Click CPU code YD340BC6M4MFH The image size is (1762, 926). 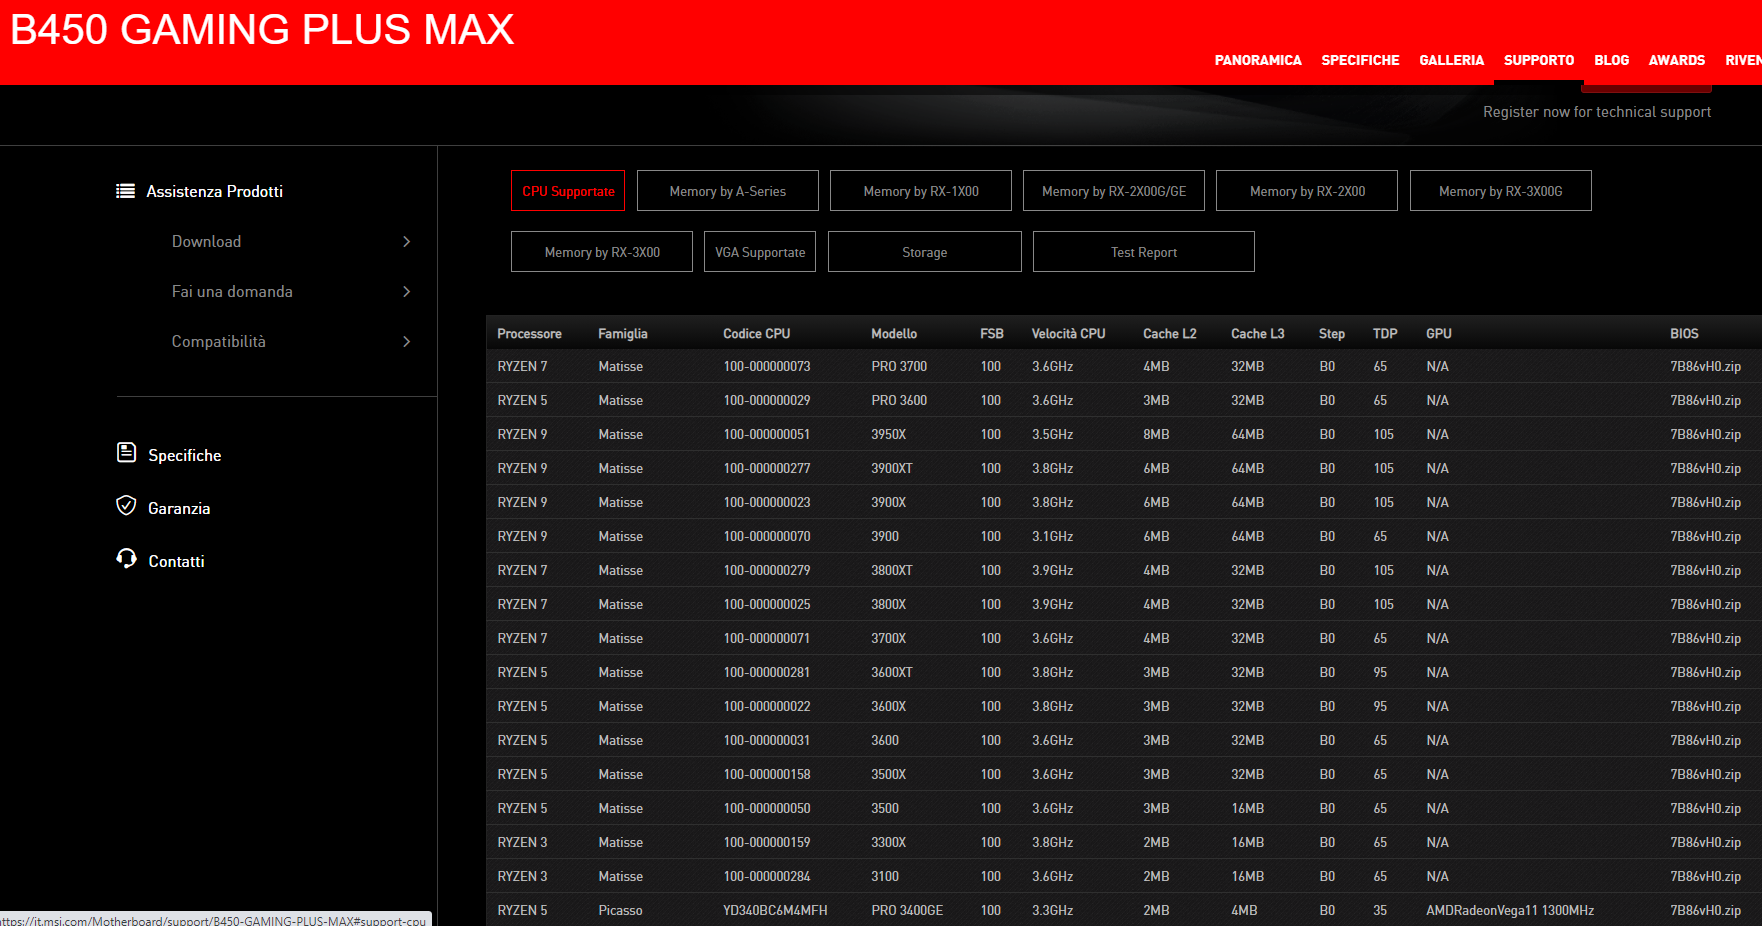click(775, 910)
